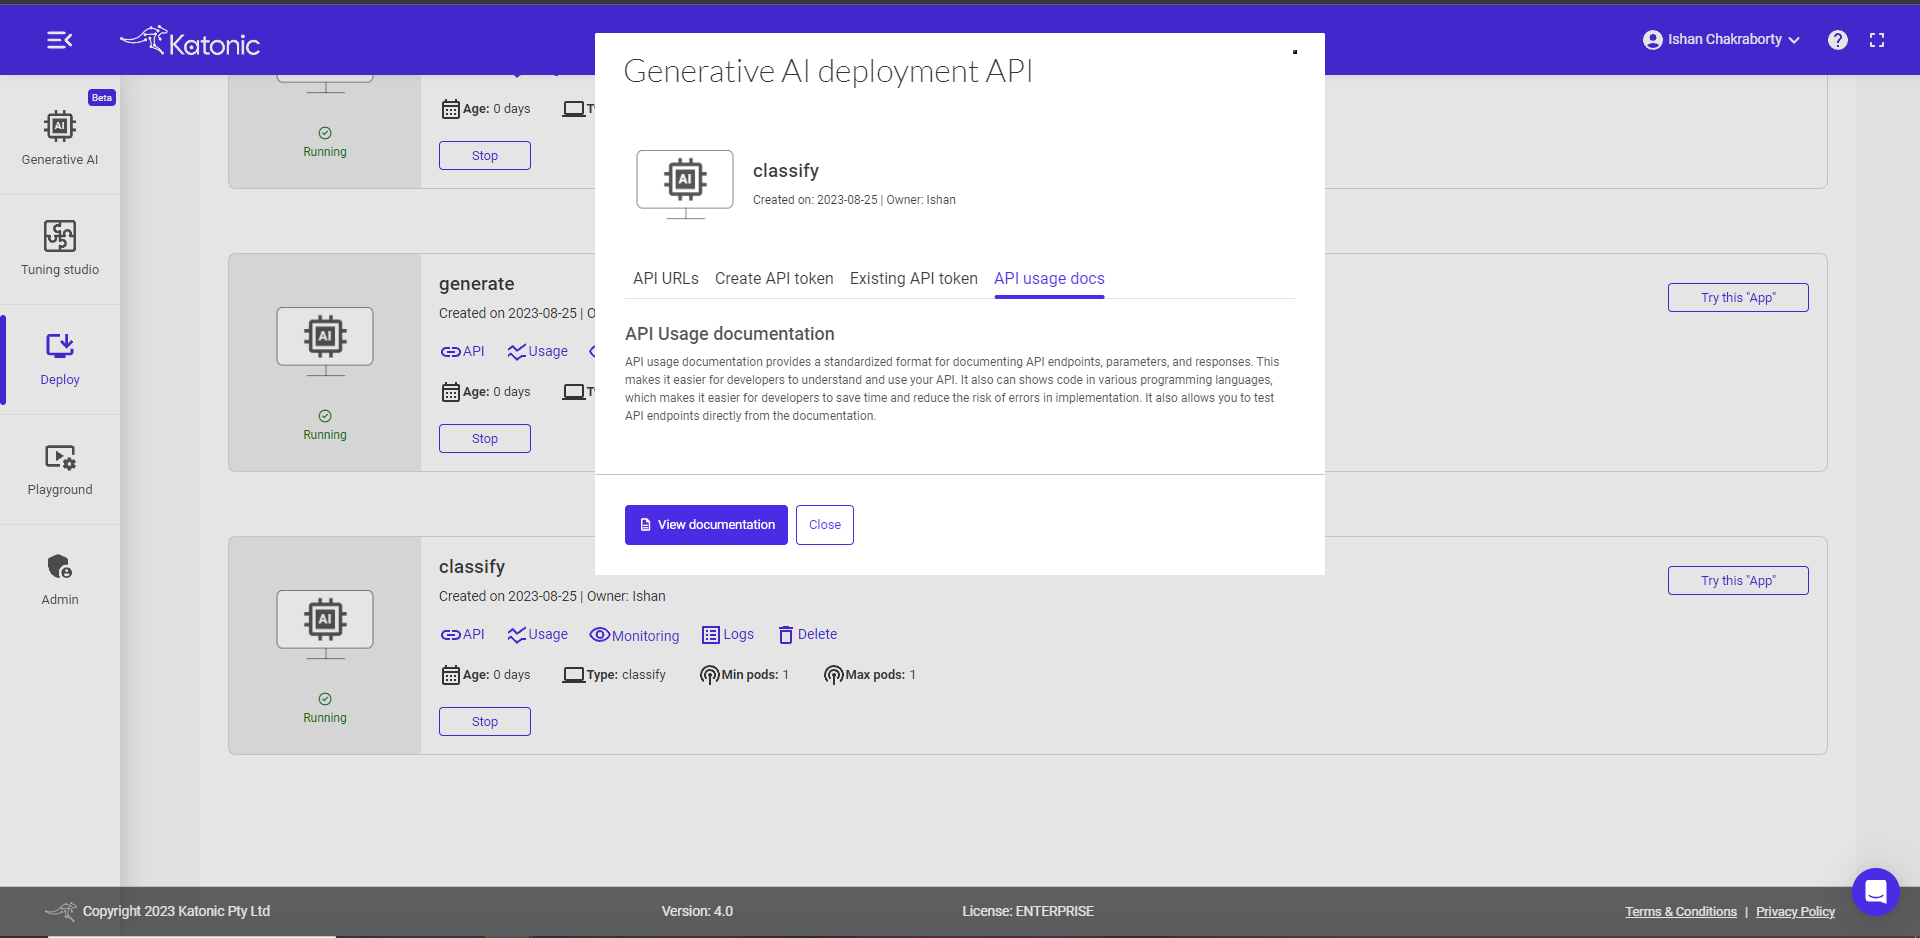1920x938 pixels.
Task: Click classify card model icon
Action: coord(325,625)
